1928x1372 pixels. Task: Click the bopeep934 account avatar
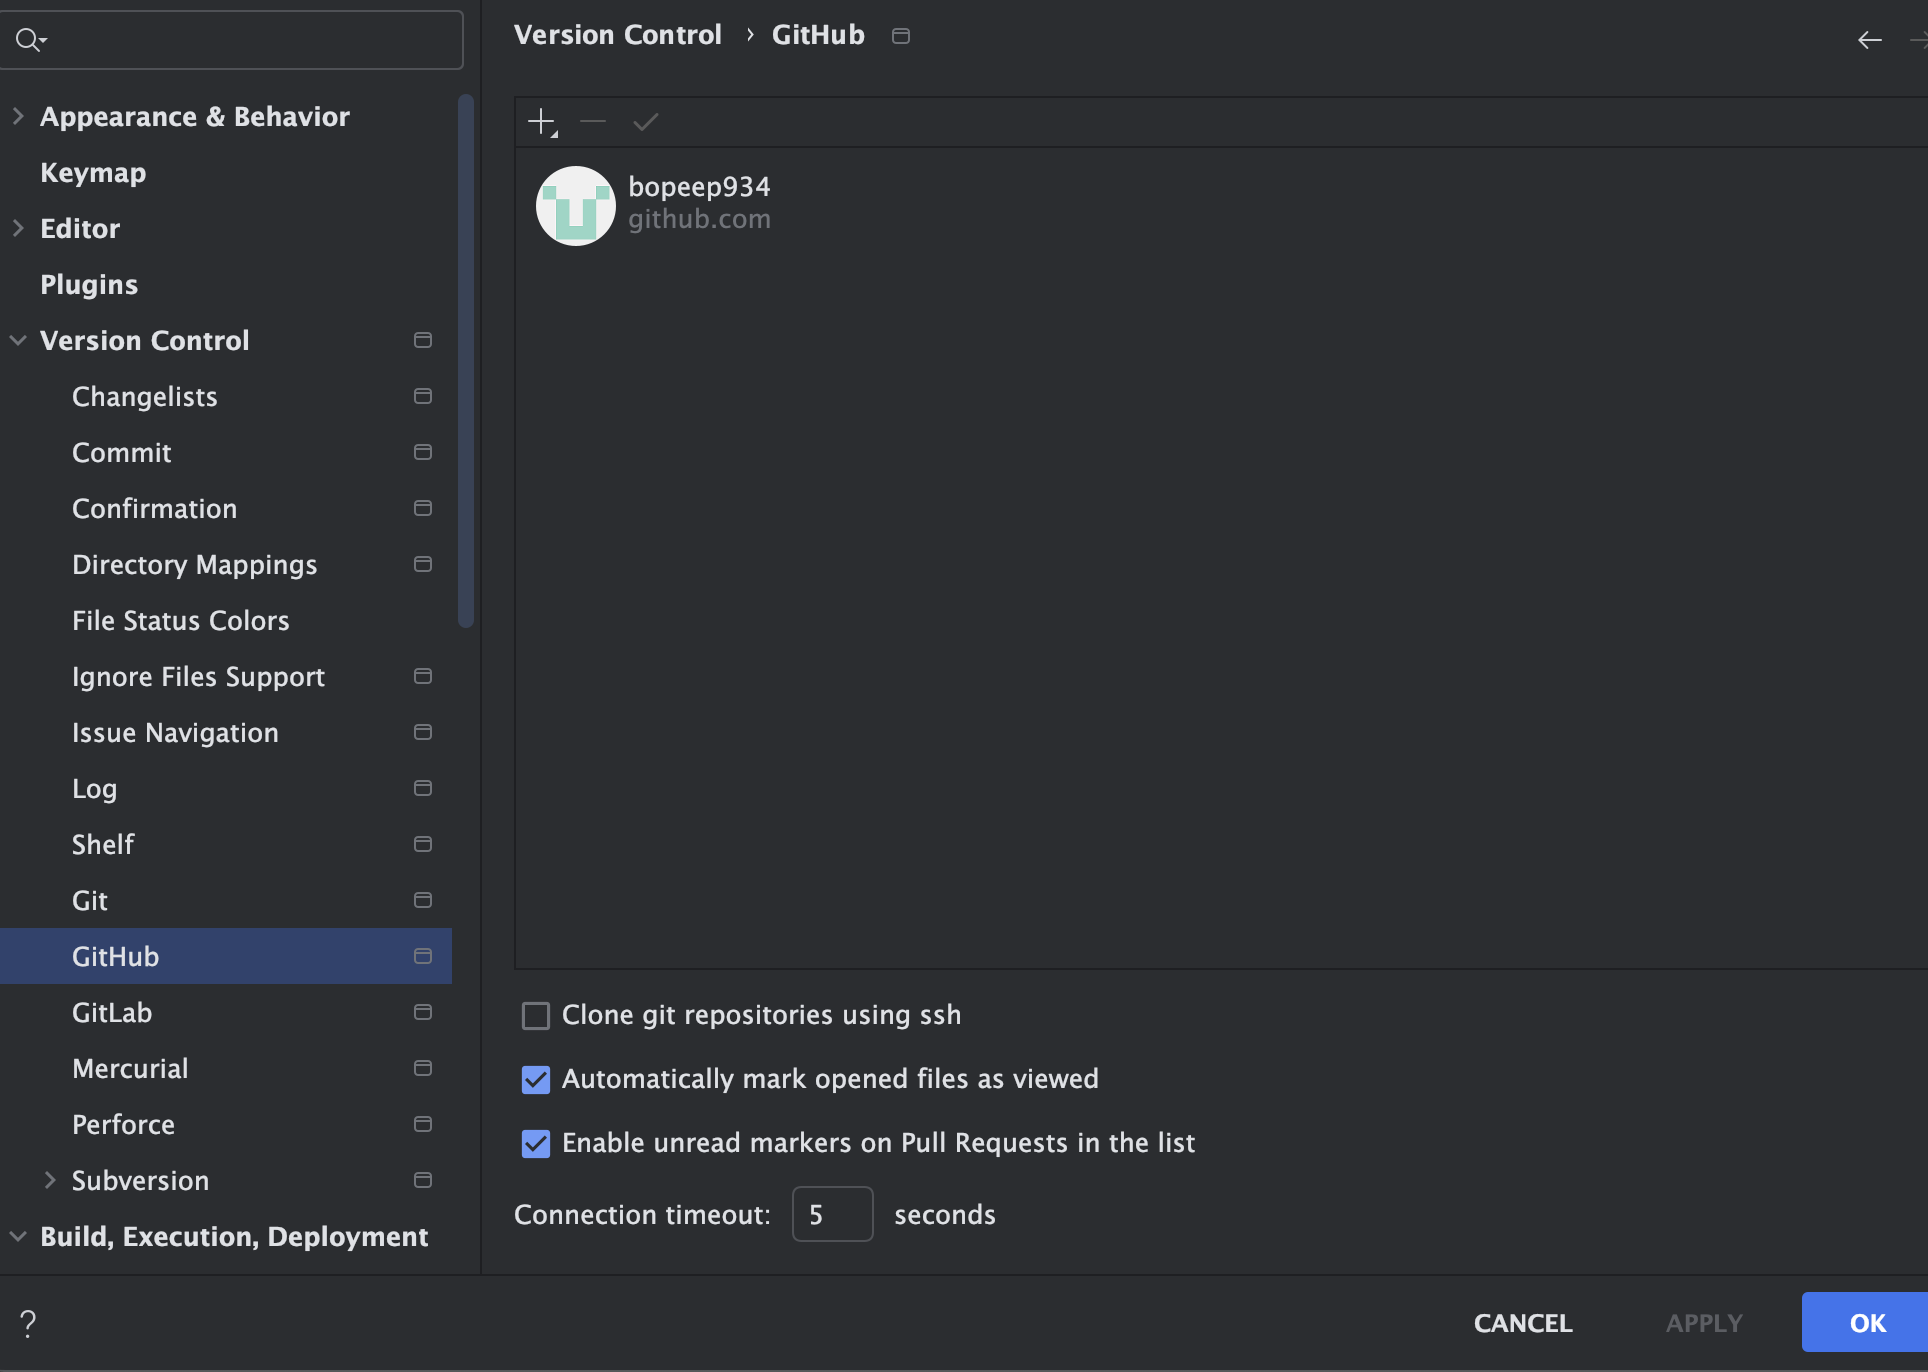[x=575, y=205]
